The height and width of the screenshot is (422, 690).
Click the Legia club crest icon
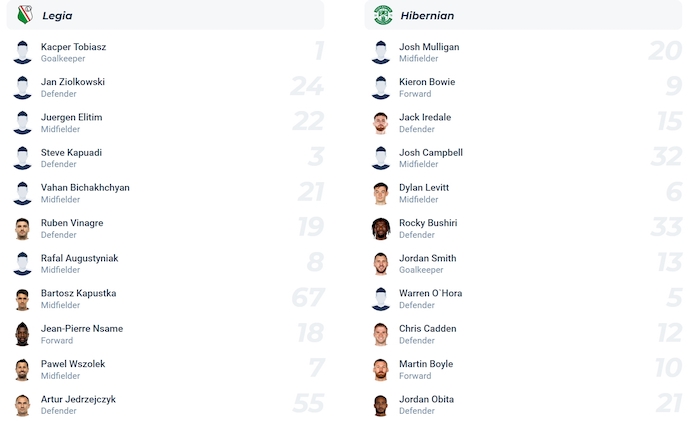coord(25,15)
